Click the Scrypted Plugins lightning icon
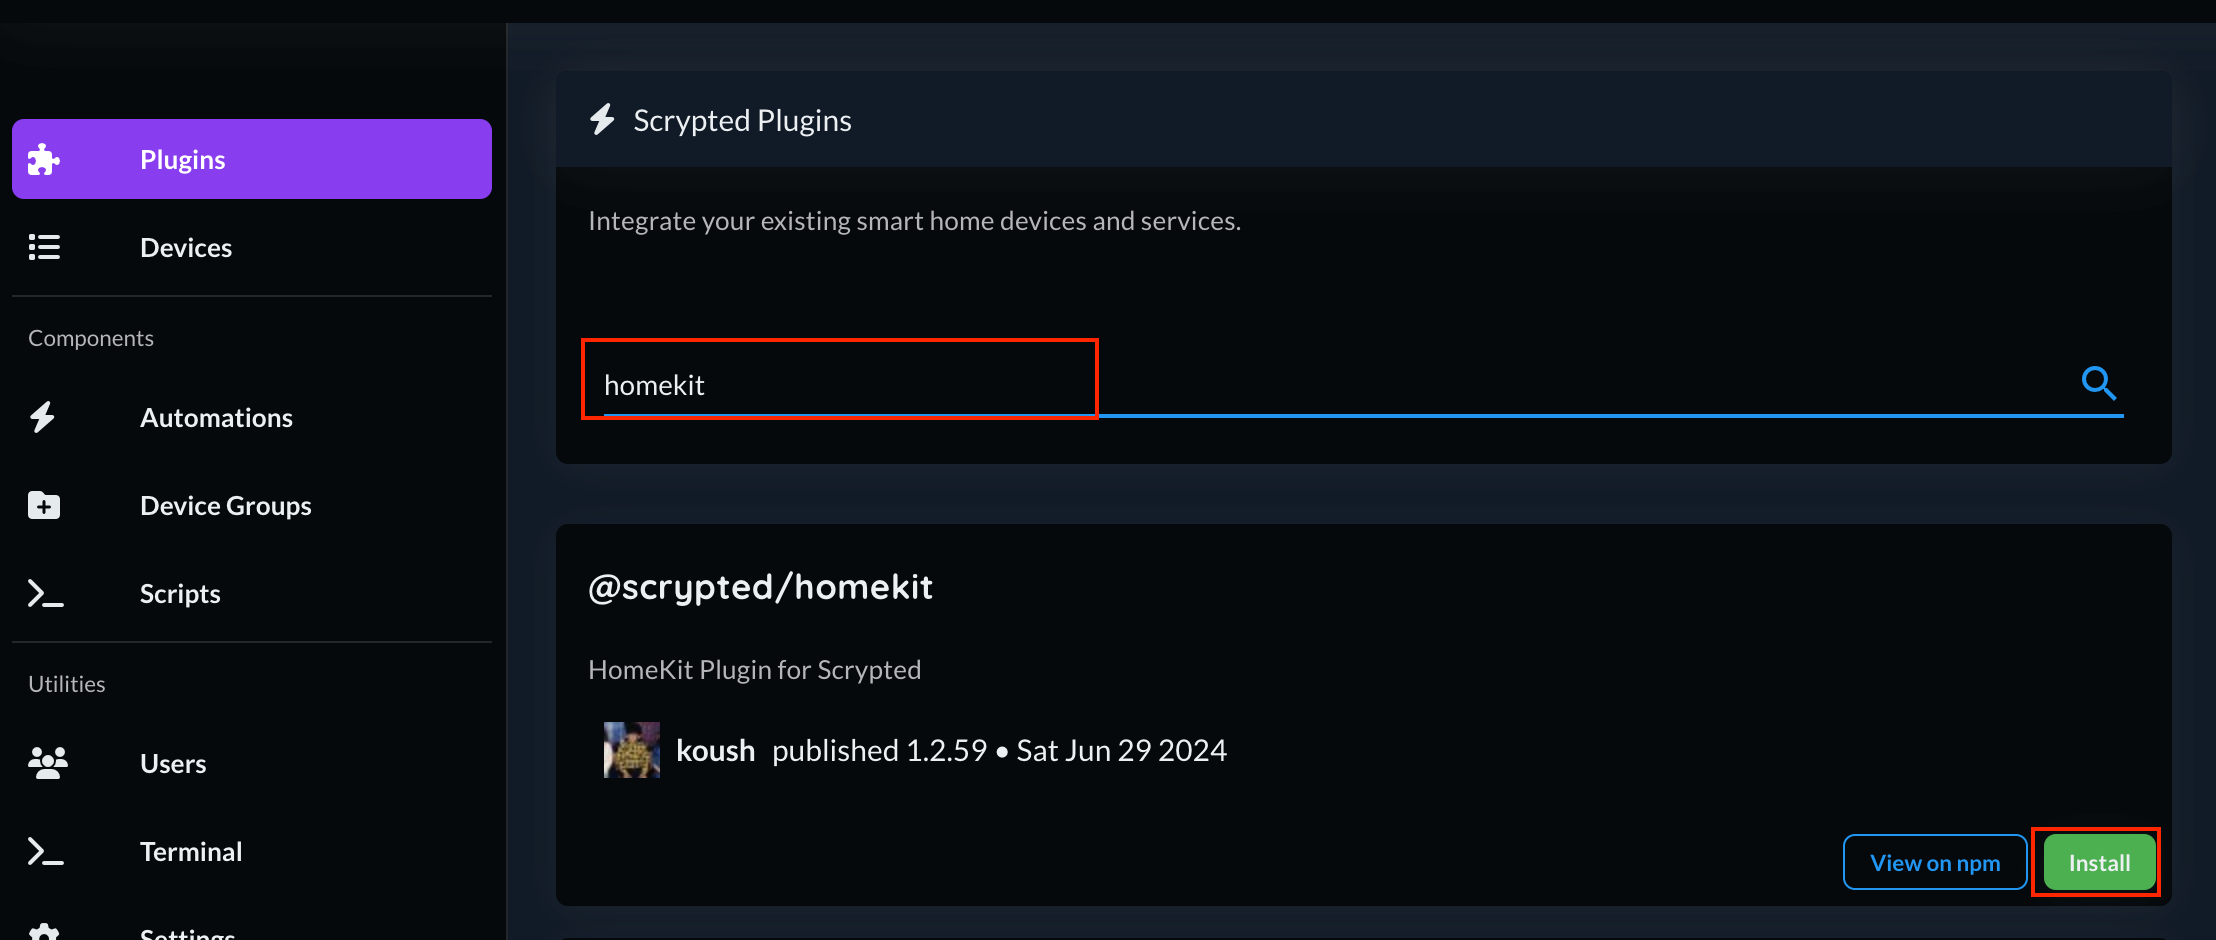 tap(602, 120)
